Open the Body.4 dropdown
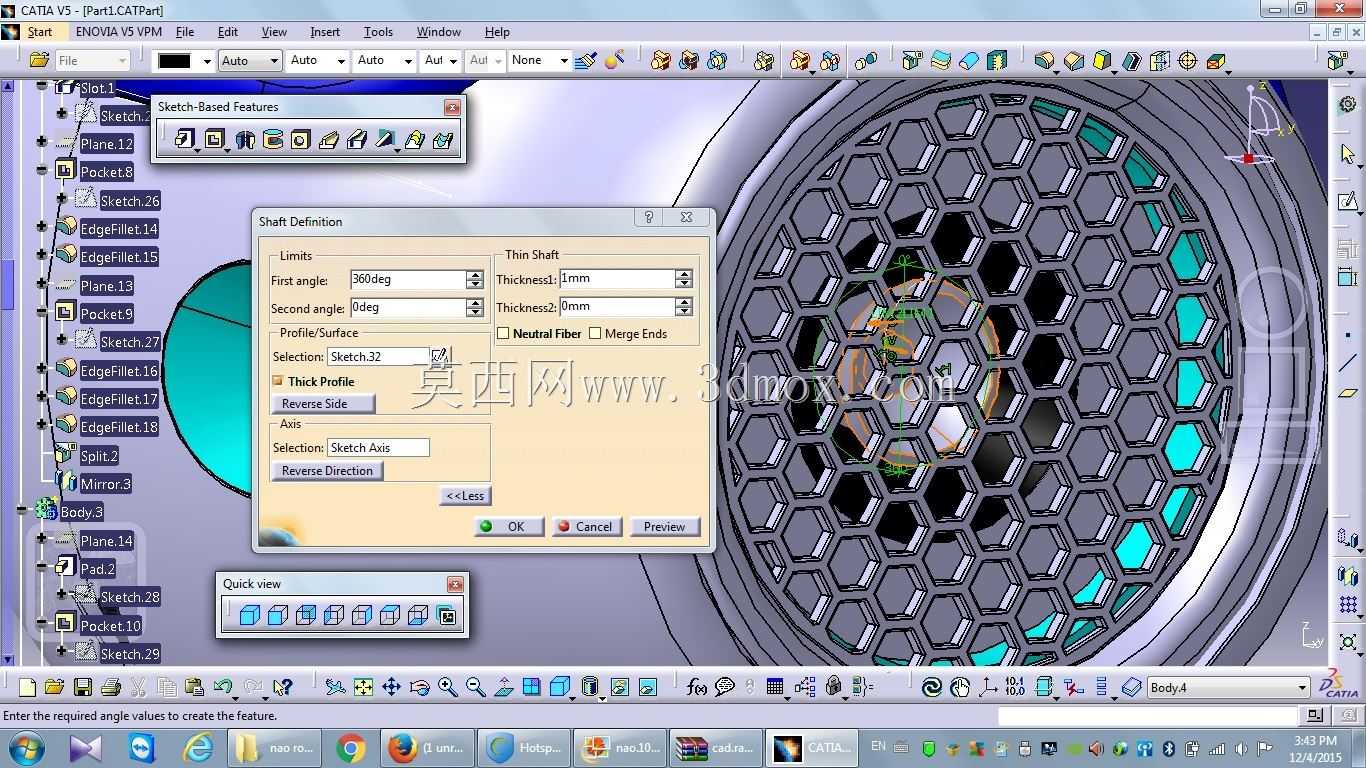 coord(1302,687)
